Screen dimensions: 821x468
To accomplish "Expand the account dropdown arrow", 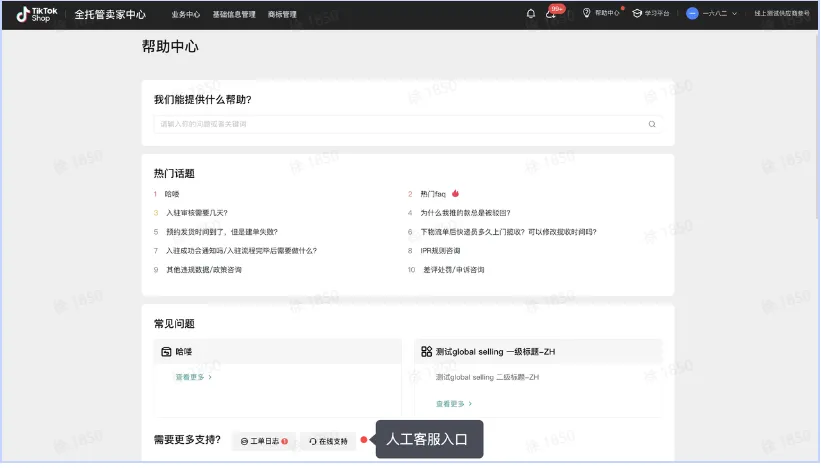I will 734,14.
